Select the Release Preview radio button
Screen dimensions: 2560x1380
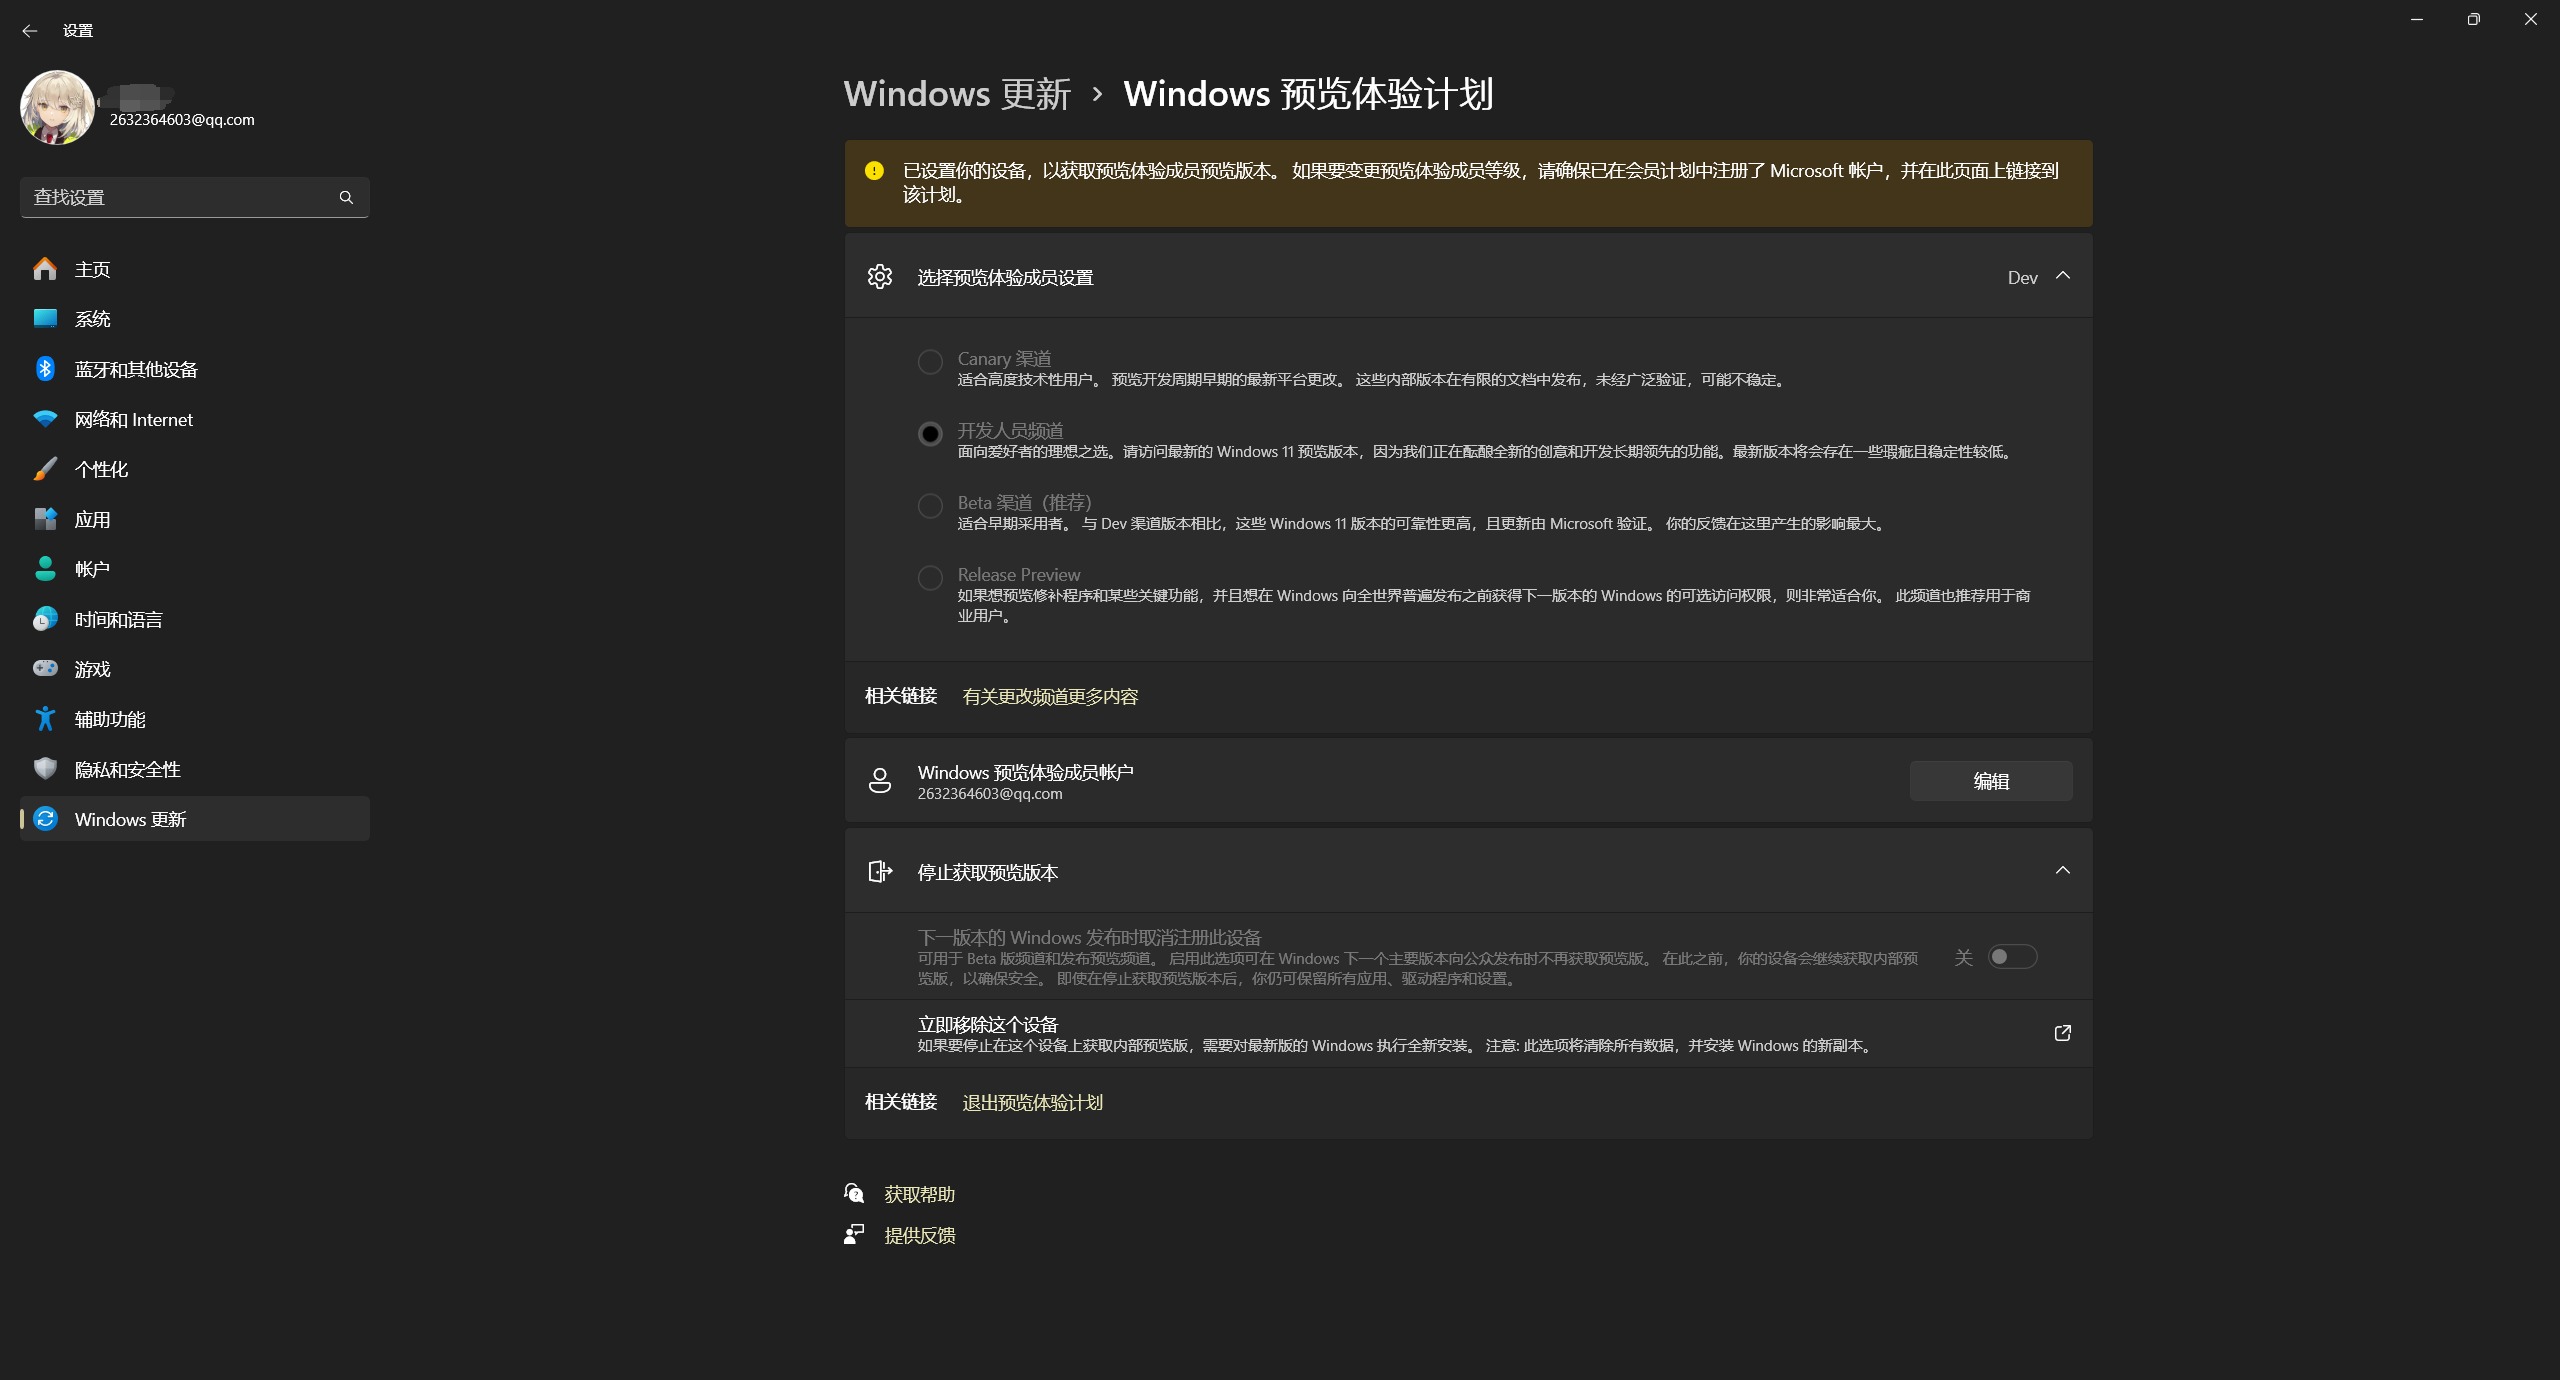point(930,578)
